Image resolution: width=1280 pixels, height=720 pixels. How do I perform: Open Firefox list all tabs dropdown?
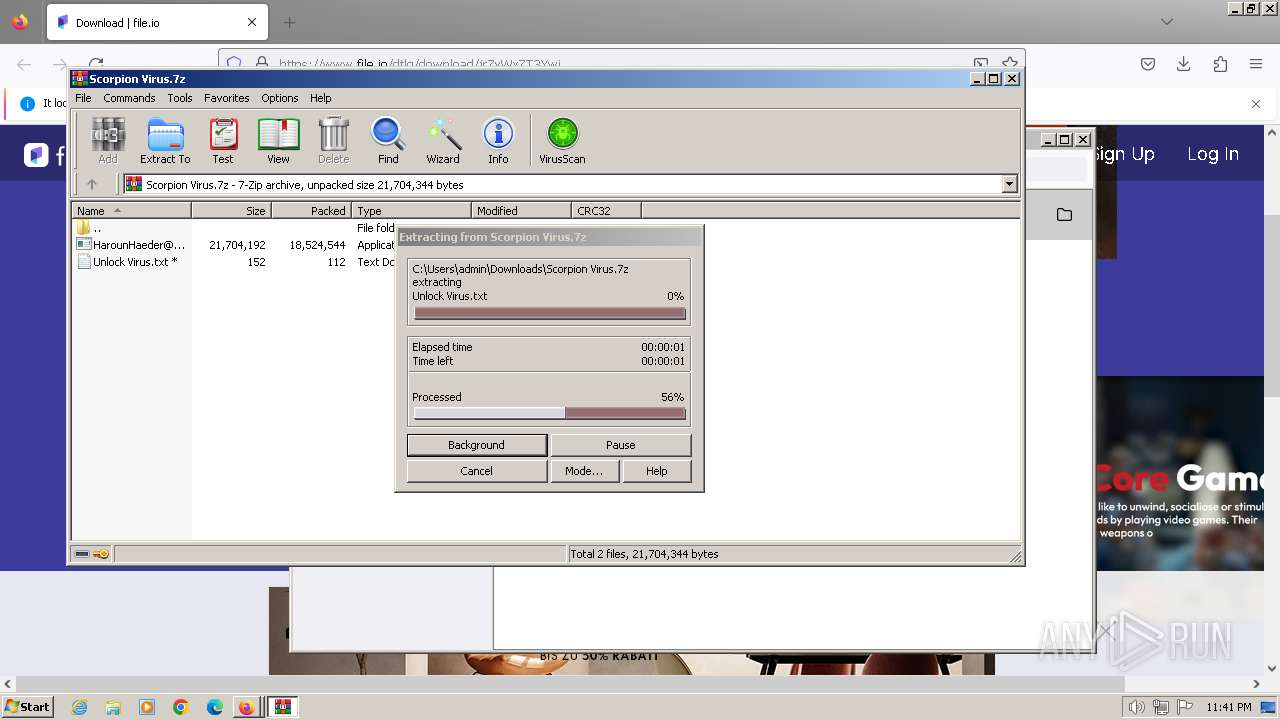click(1166, 22)
